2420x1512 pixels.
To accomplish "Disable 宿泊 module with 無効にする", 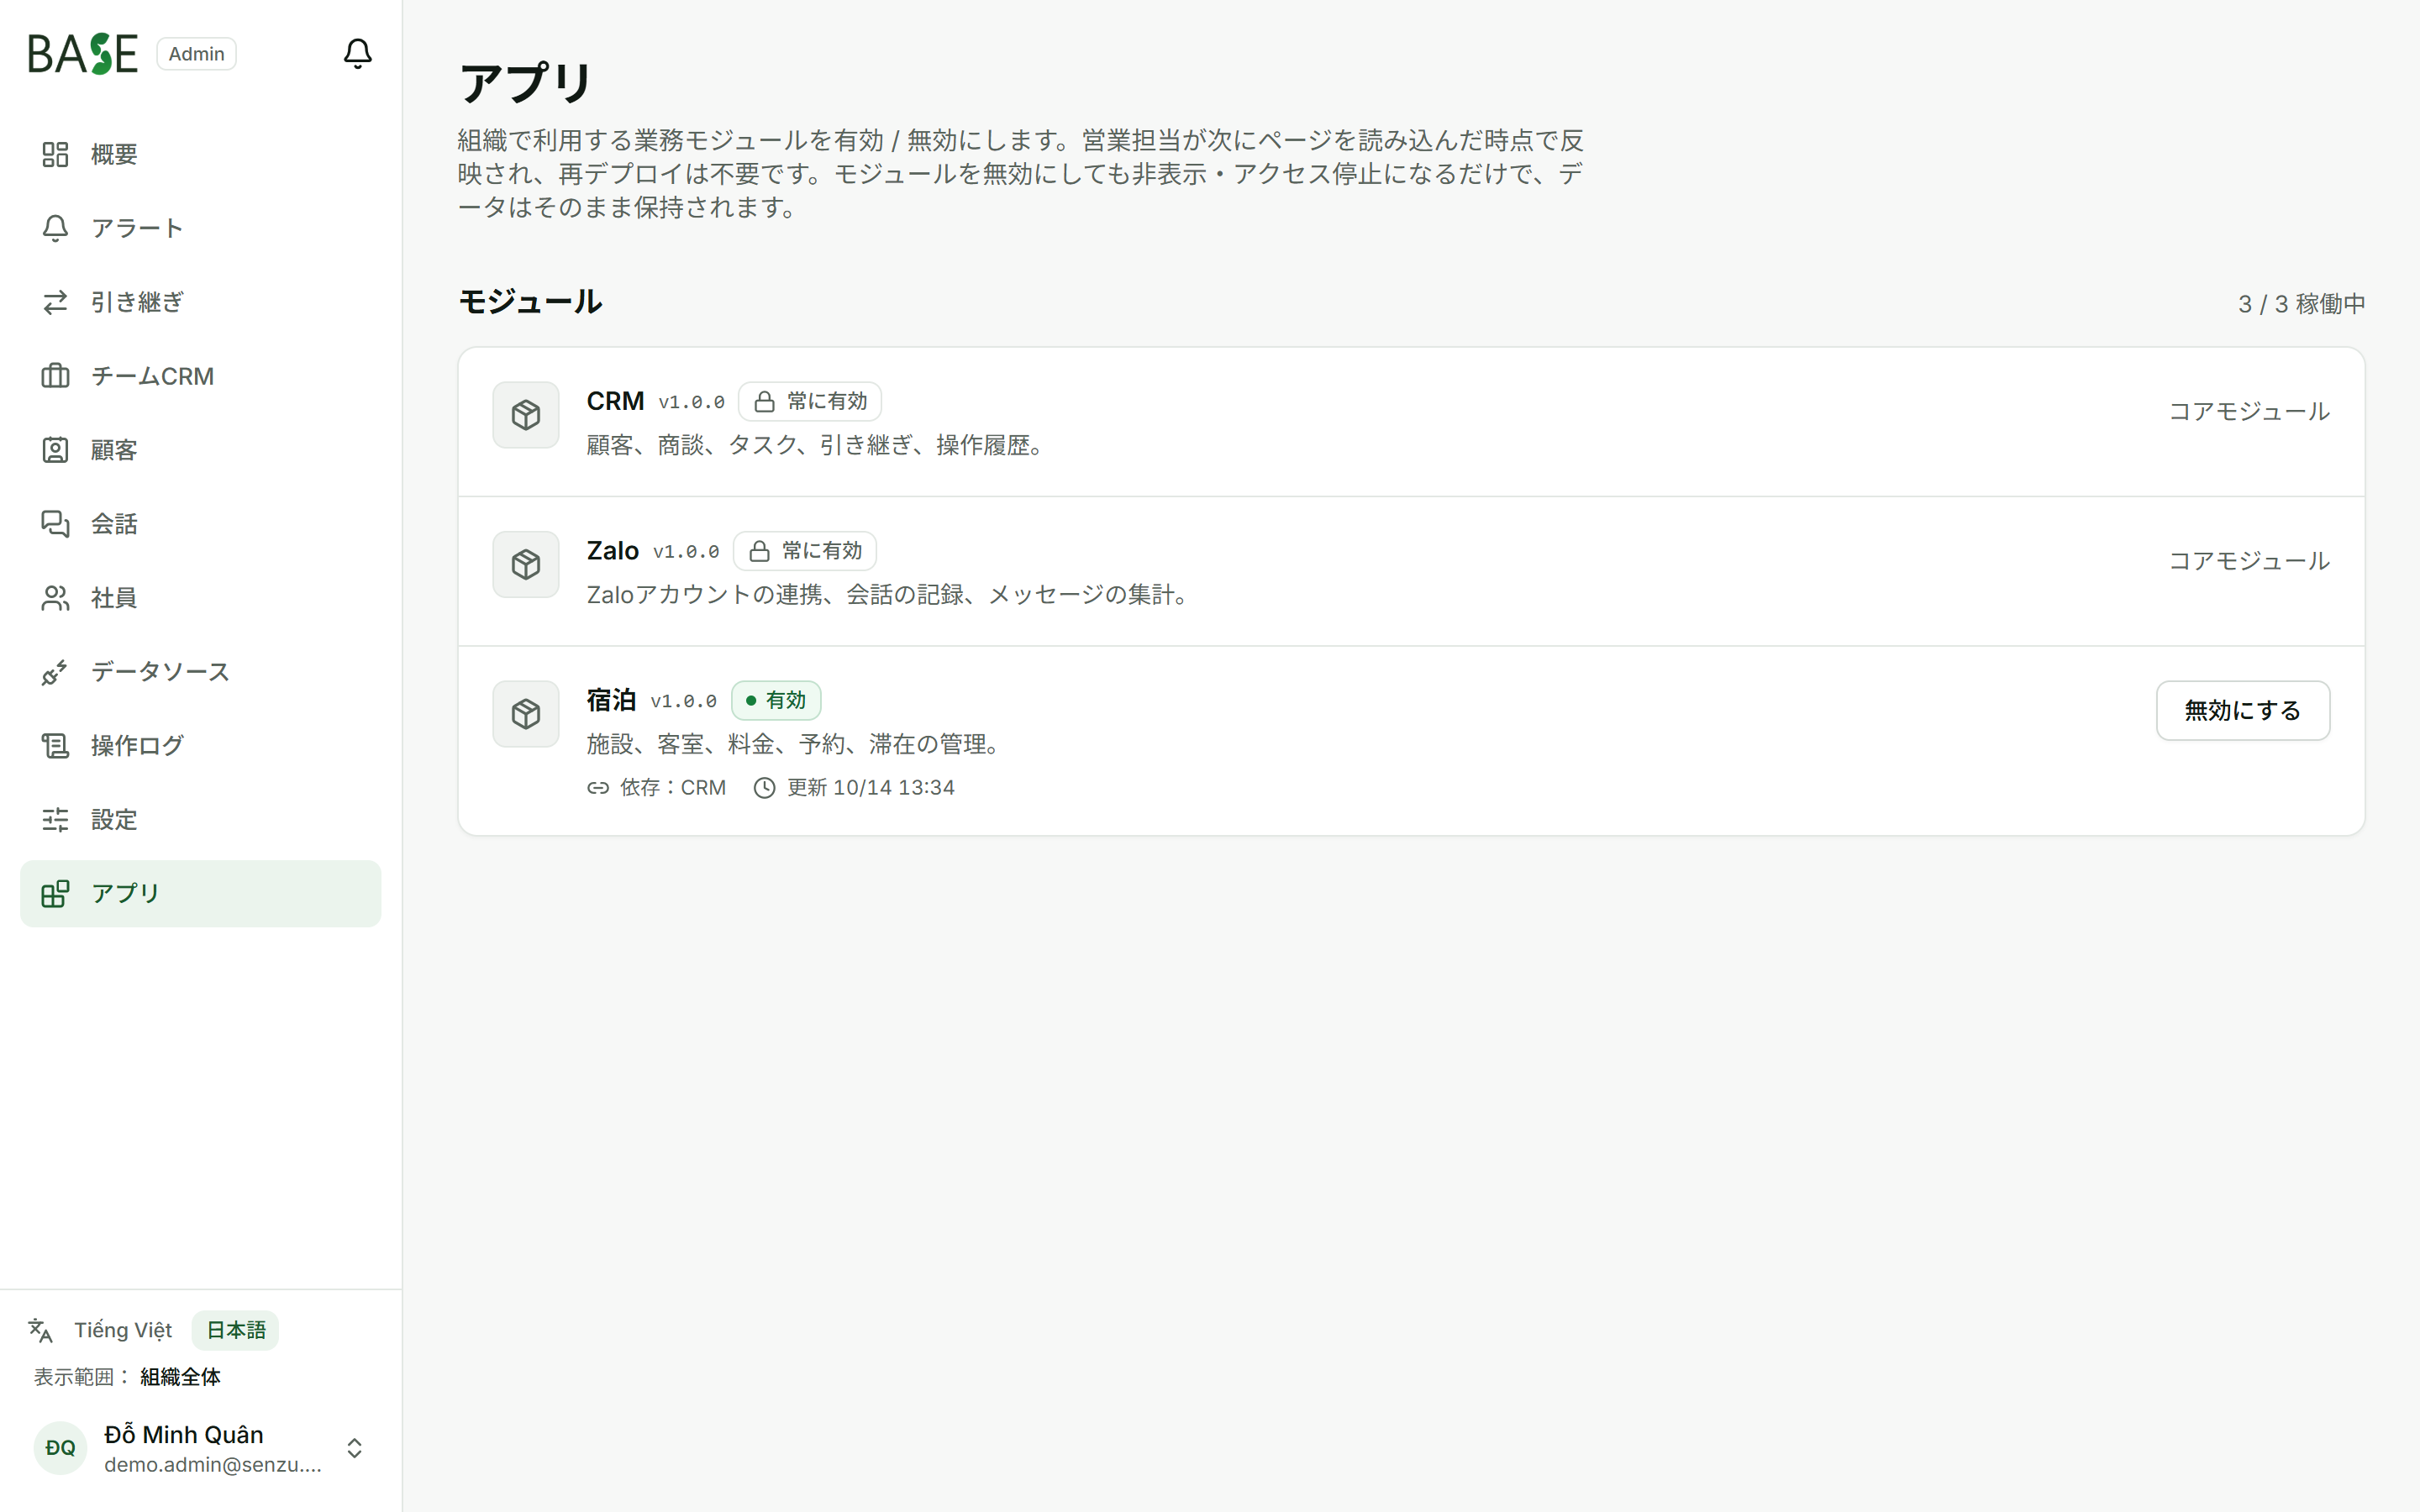I will [x=2243, y=711].
